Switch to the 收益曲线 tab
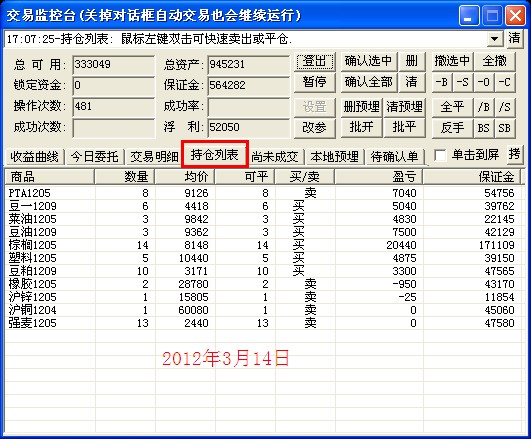The height and width of the screenshot is (439, 531). coord(34,157)
